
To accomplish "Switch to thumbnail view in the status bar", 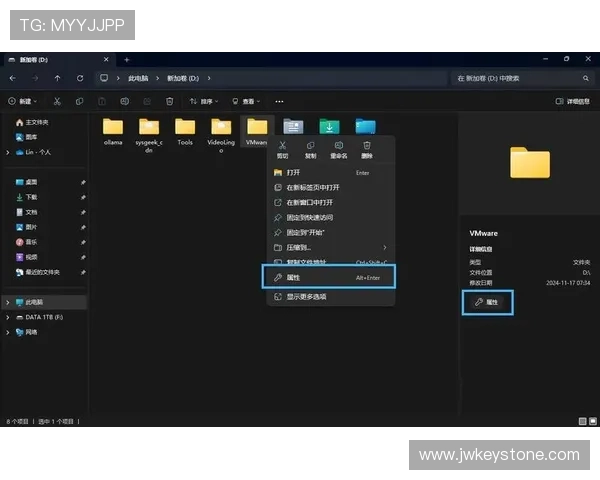I will (x=590, y=422).
